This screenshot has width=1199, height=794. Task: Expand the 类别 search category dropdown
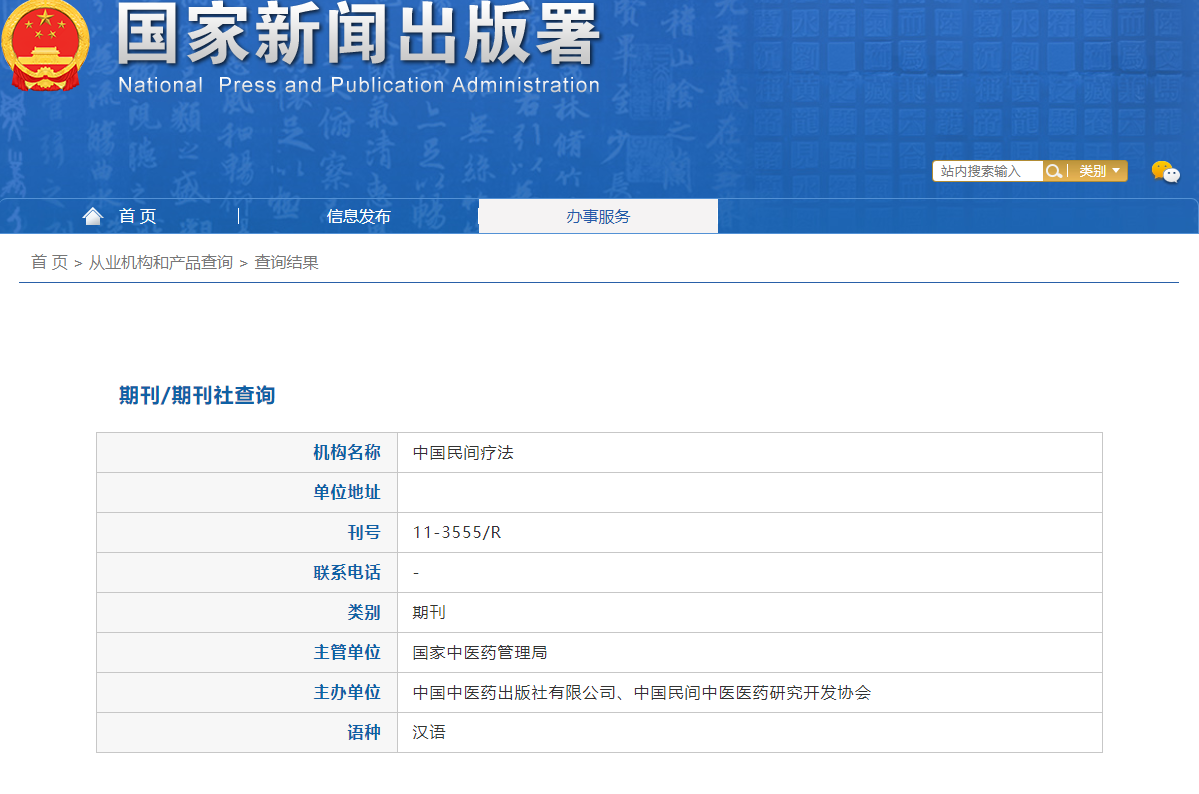(x=1098, y=171)
